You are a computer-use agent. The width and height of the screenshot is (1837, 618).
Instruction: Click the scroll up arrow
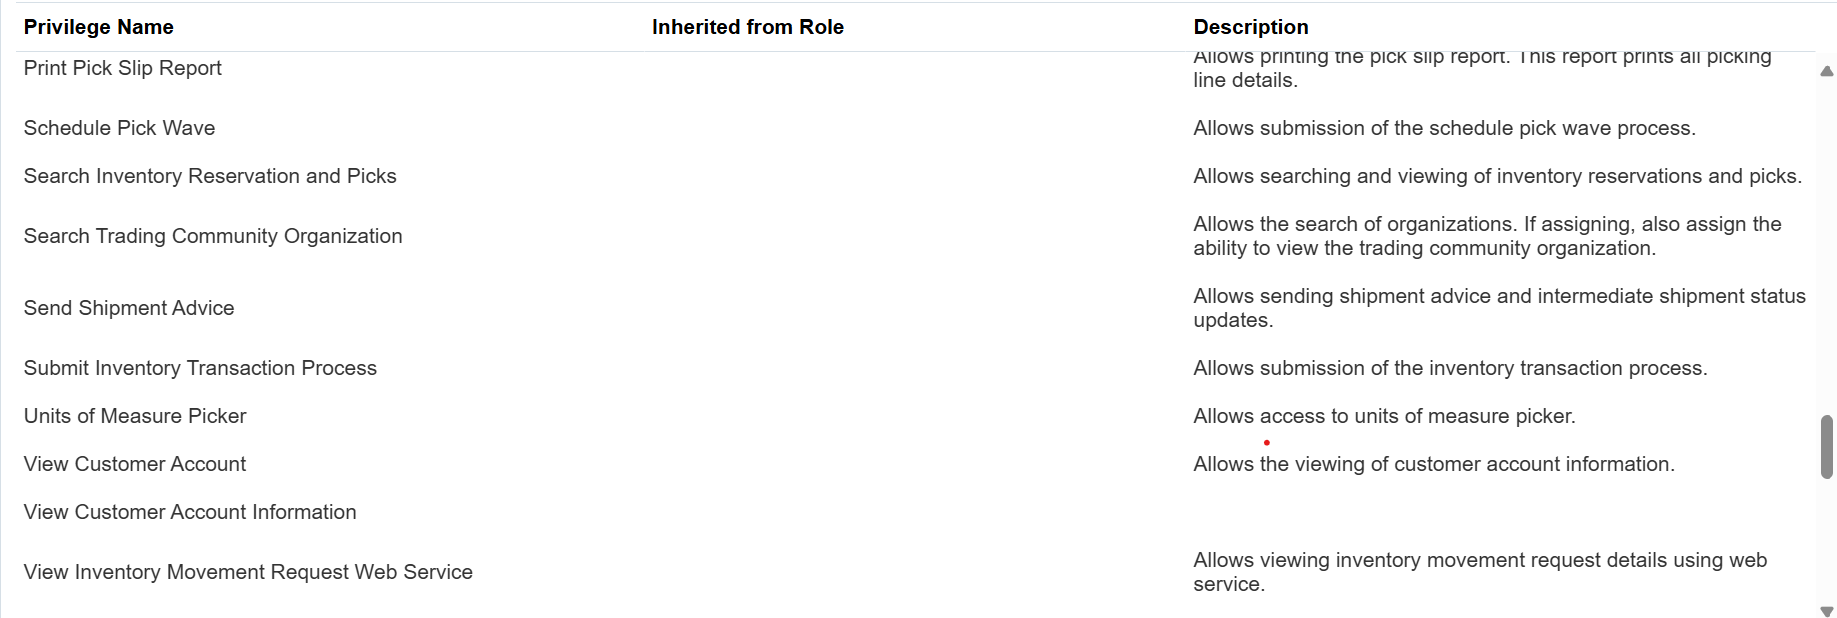[1826, 71]
